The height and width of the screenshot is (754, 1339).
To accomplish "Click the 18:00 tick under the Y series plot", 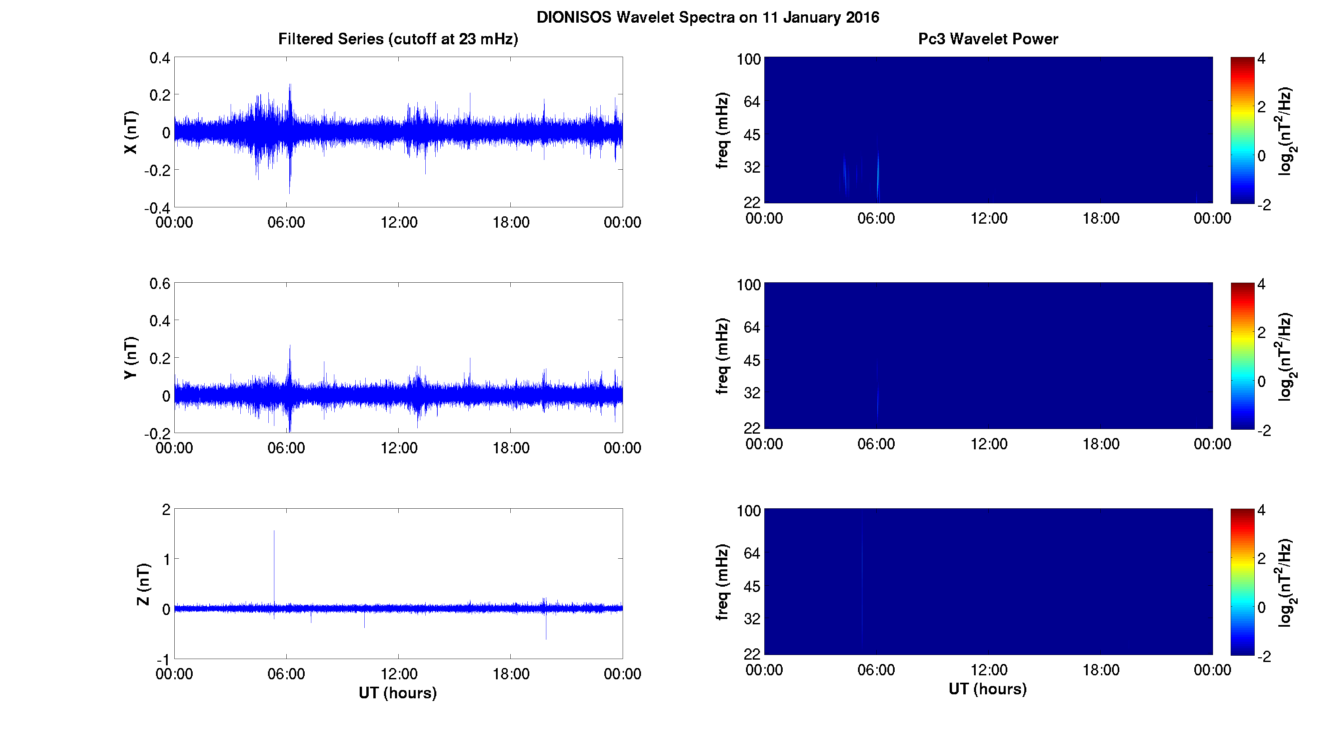I will pos(511,449).
